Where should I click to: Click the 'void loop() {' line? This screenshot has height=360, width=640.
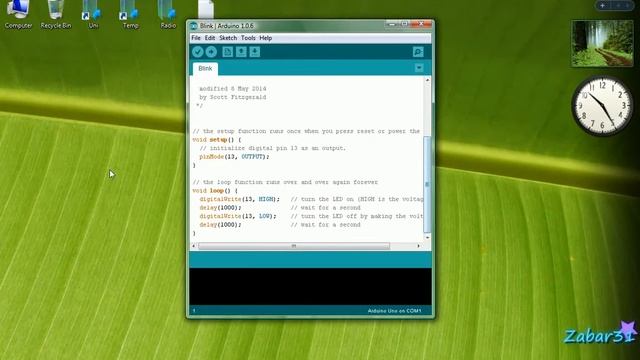click(215, 191)
